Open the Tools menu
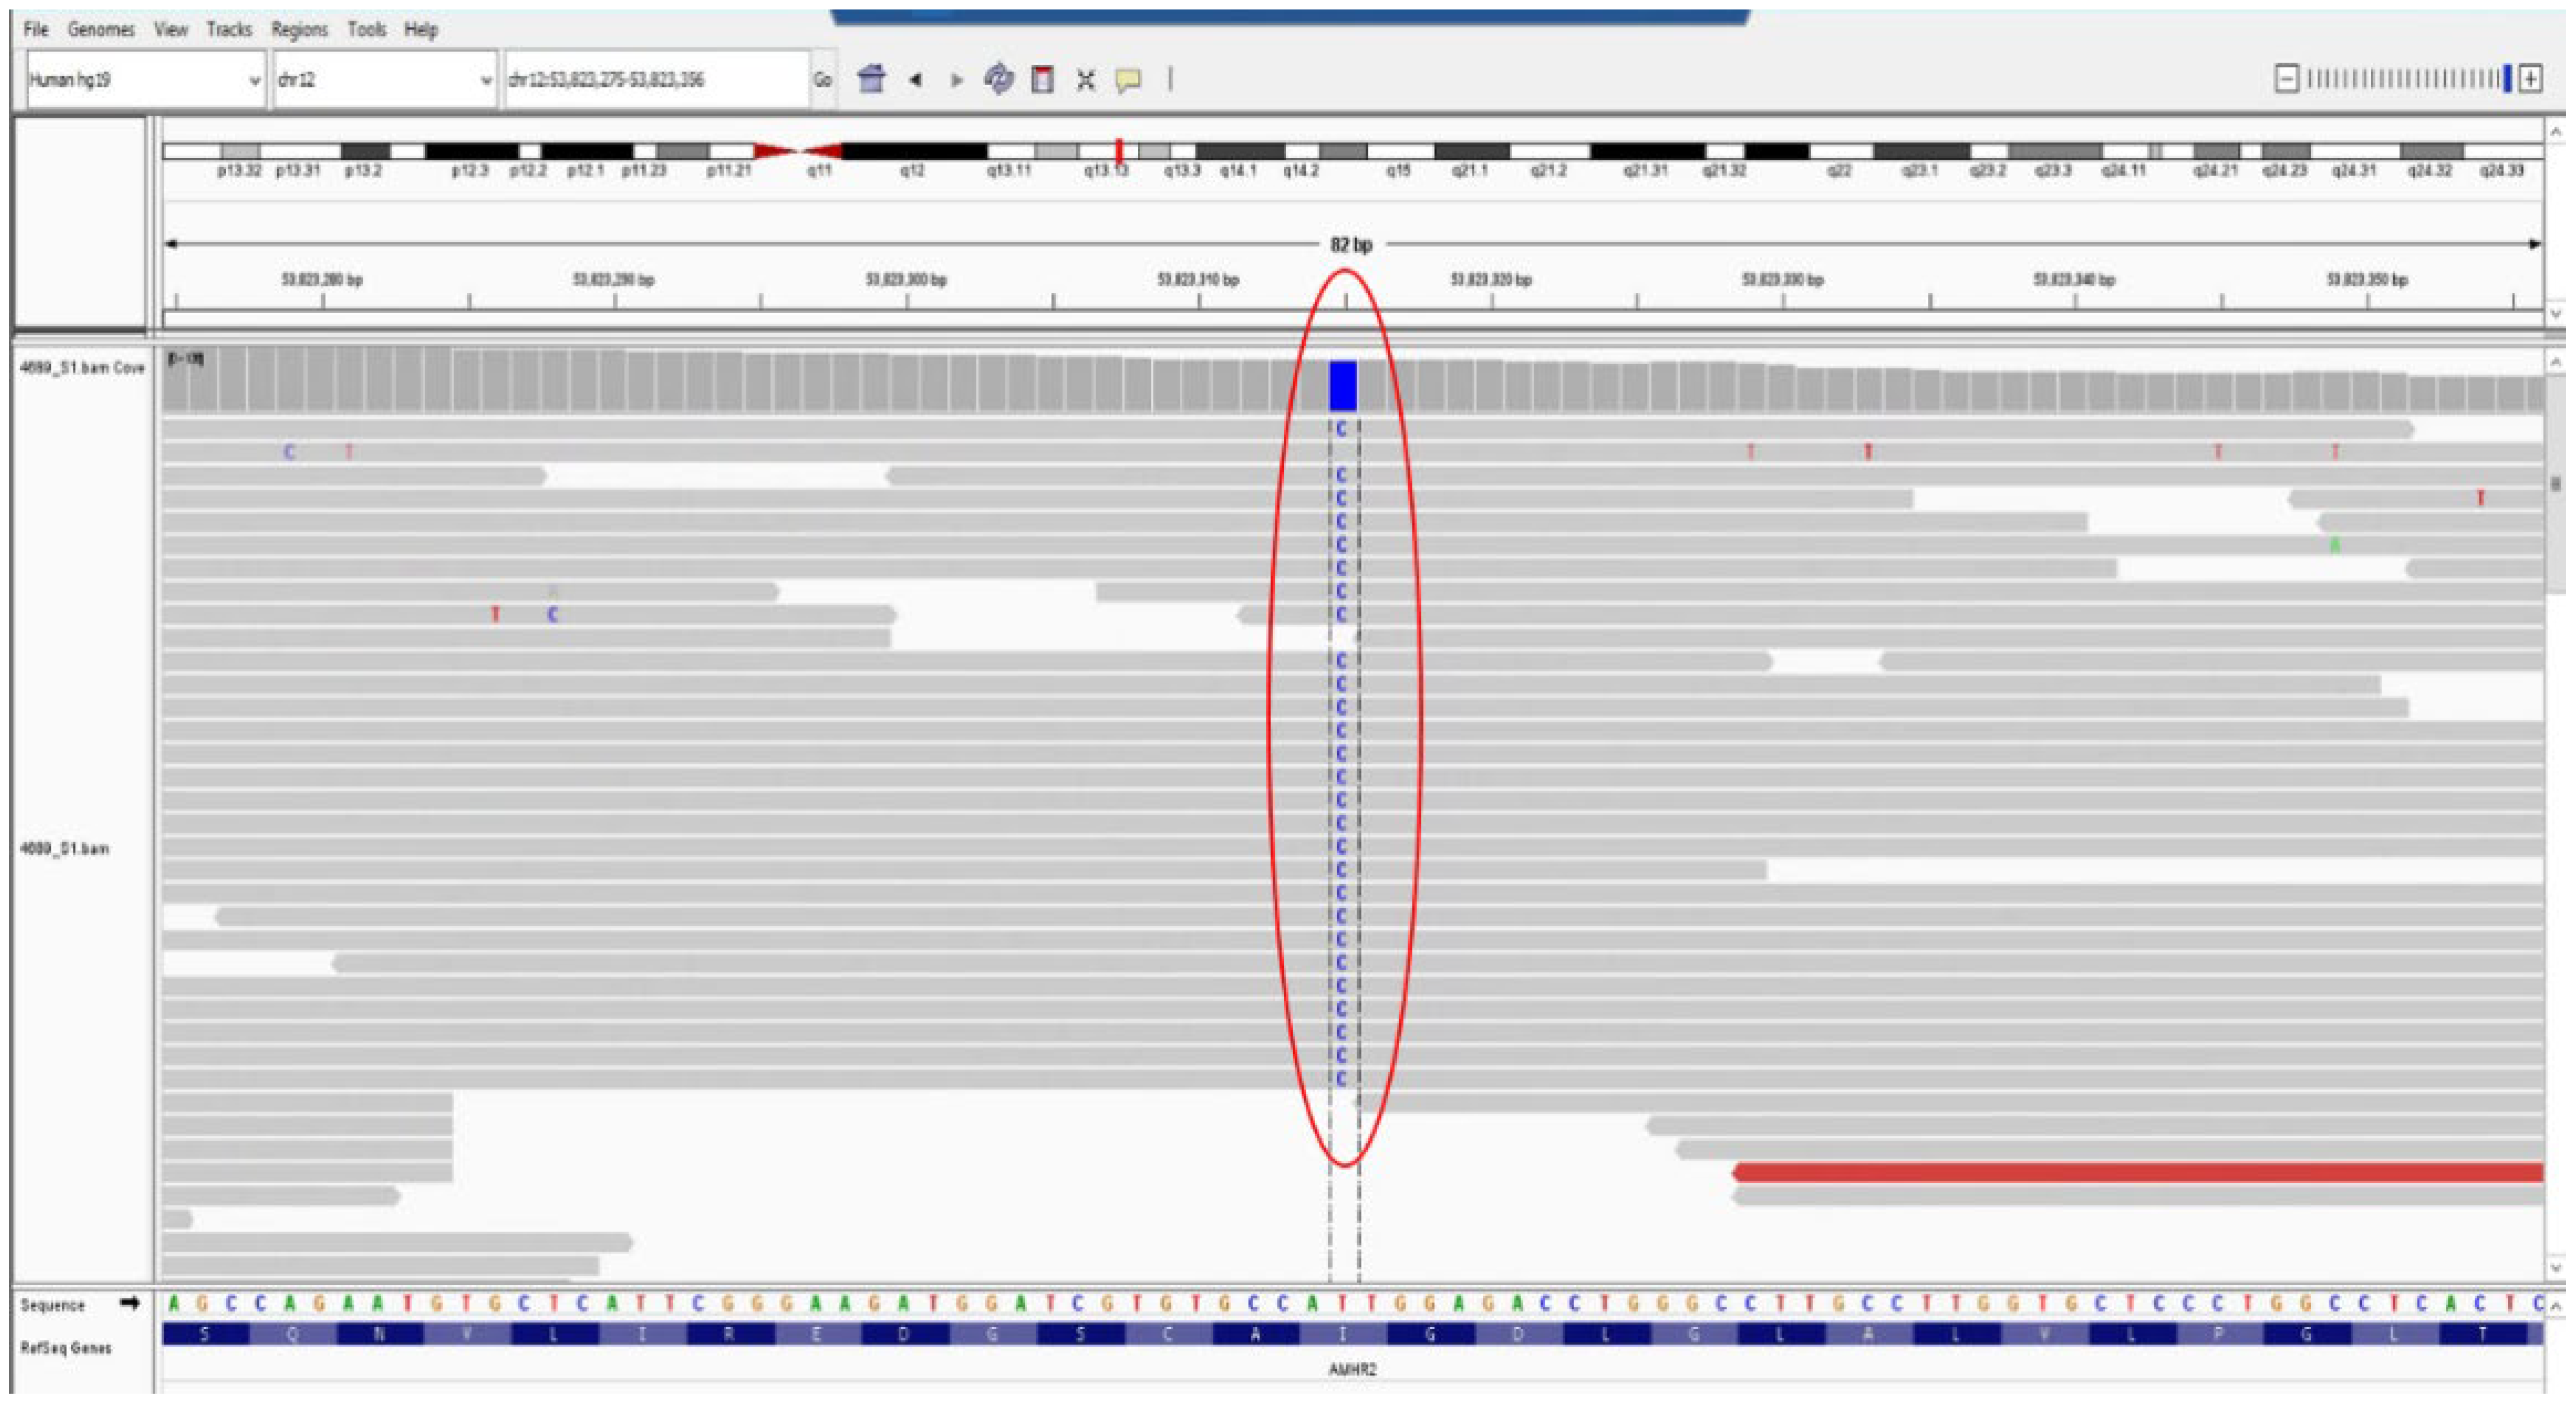Screen dimensions: 2576x1402 367,29
